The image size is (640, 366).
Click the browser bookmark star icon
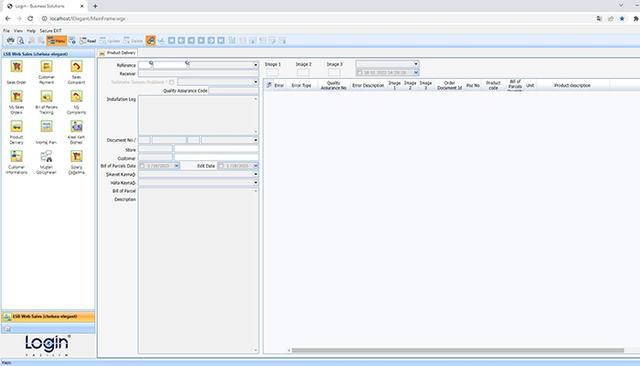pos(622,18)
